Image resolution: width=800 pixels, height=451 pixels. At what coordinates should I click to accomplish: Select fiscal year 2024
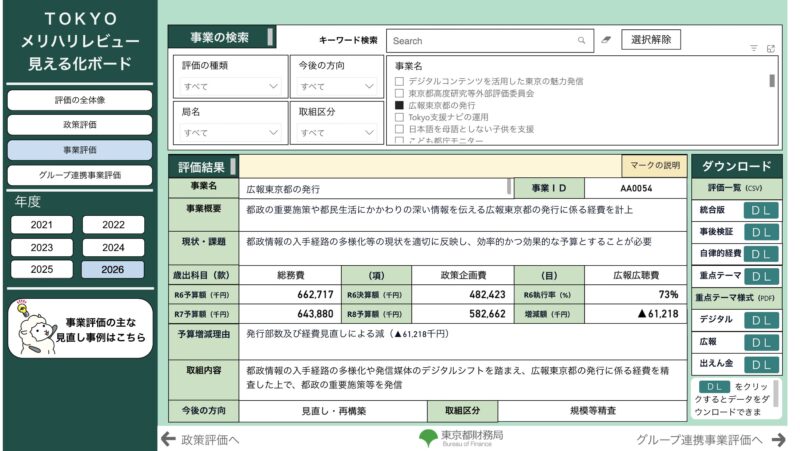113,247
